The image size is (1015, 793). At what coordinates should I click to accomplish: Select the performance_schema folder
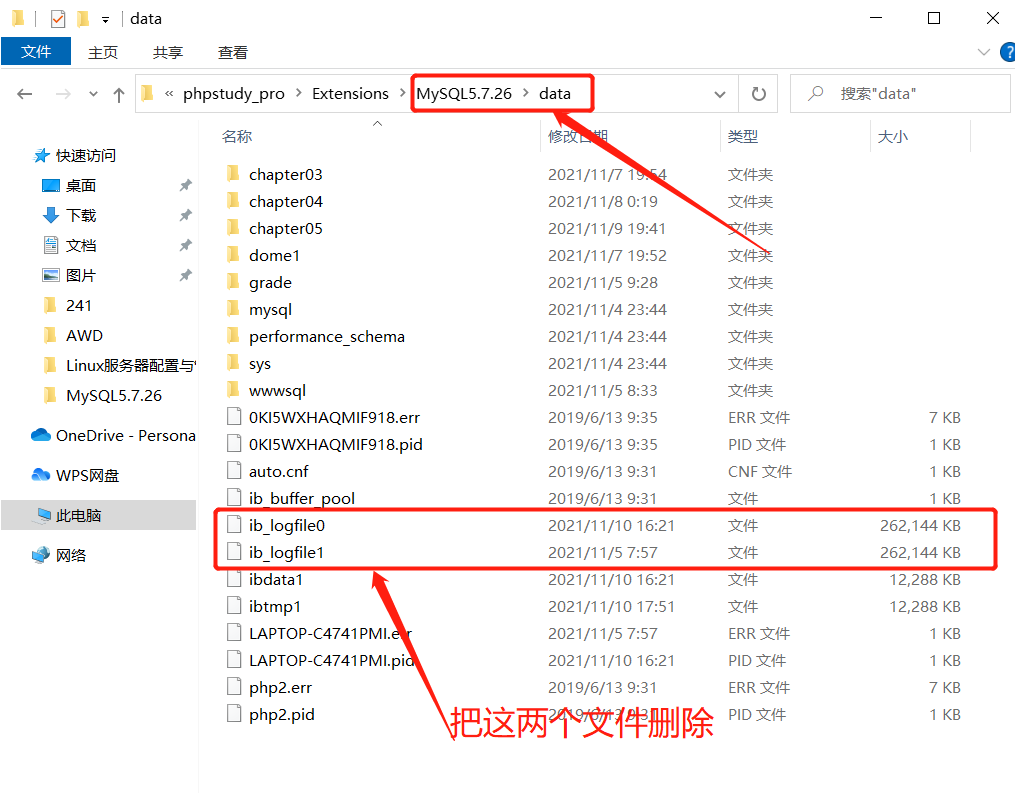coord(326,337)
